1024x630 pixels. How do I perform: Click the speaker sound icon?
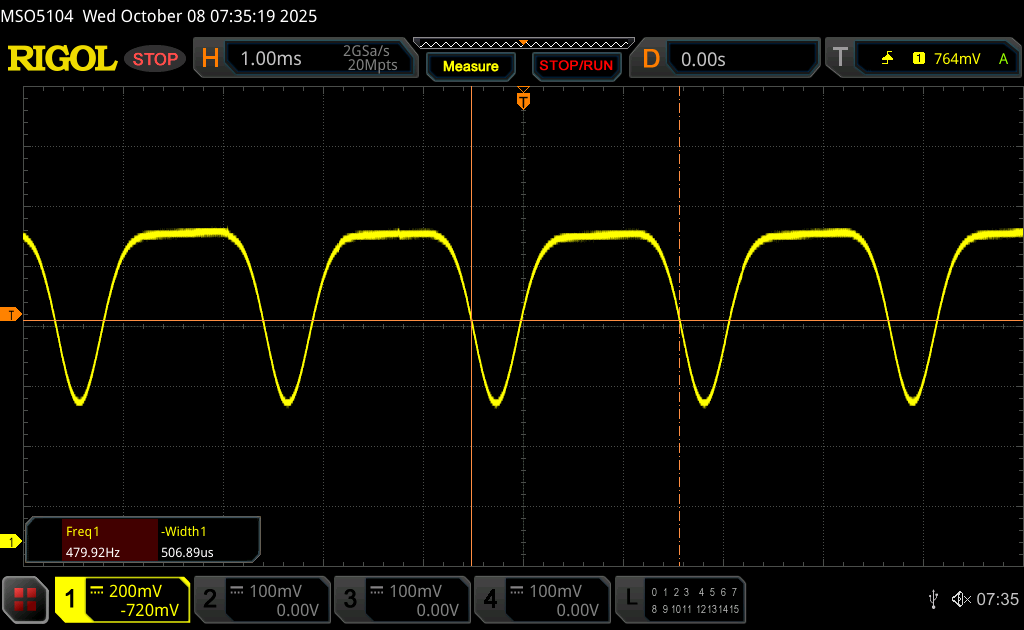[x=960, y=599]
